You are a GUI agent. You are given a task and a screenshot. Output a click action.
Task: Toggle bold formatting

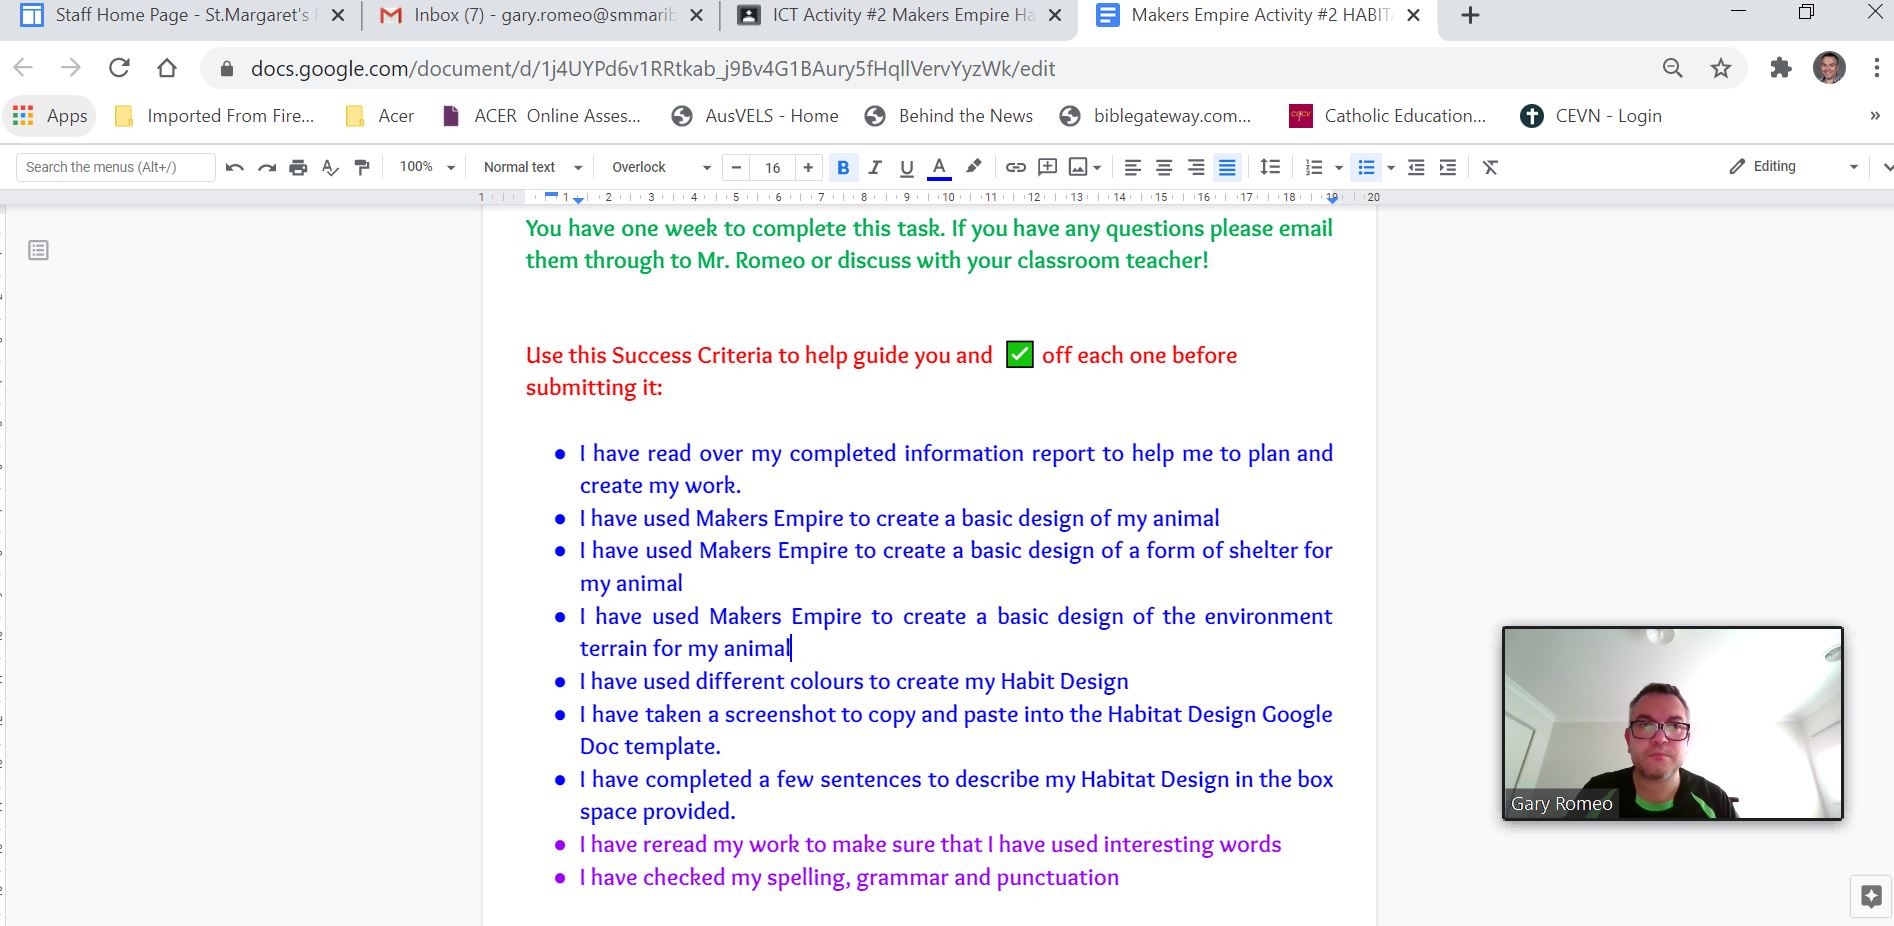(843, 167)
